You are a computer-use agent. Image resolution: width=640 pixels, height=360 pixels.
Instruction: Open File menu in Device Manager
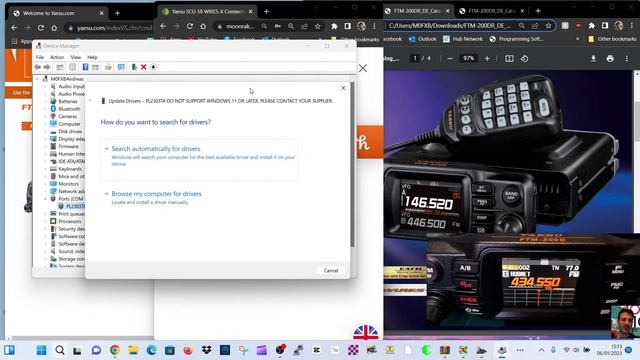tap(40, 57)
